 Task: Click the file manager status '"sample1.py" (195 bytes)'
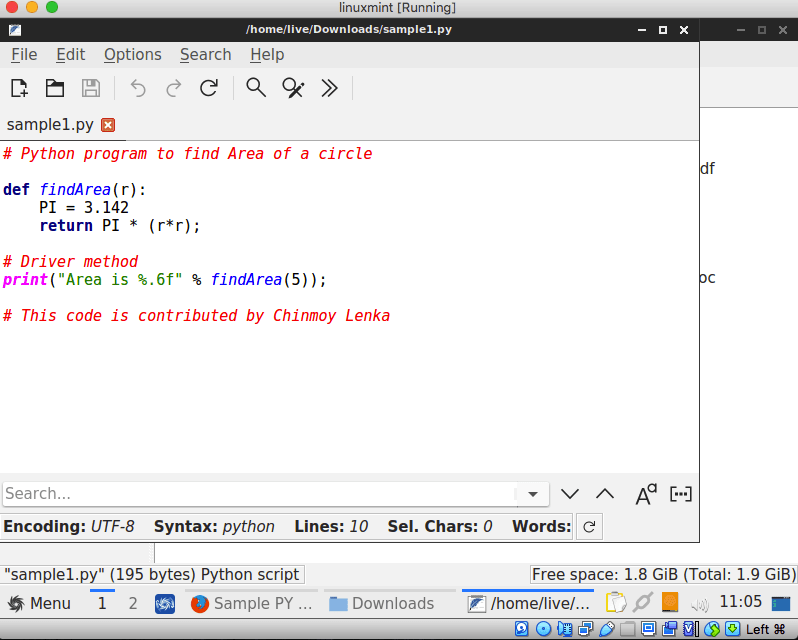click(152, 574)
